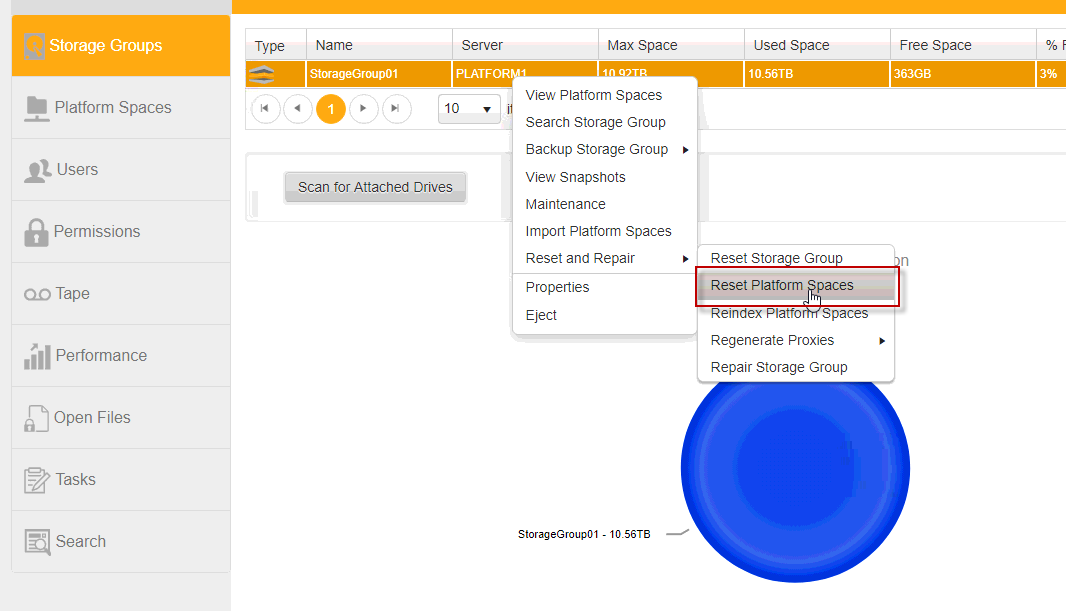Click the 10.56TB used space cell
This screenshot has height=611, width=1066.
816,74
